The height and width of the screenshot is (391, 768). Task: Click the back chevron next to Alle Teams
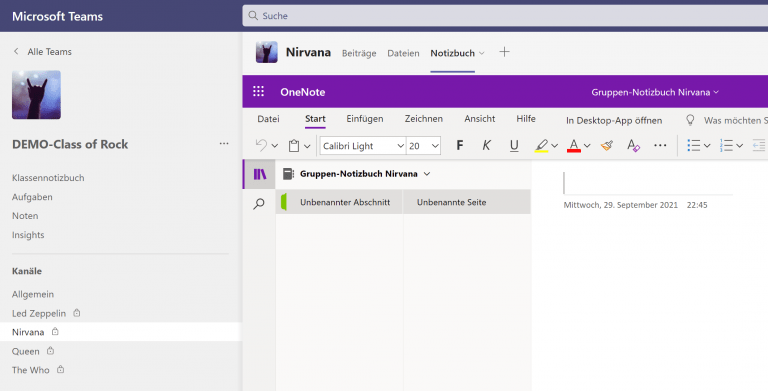click(16, 51)
